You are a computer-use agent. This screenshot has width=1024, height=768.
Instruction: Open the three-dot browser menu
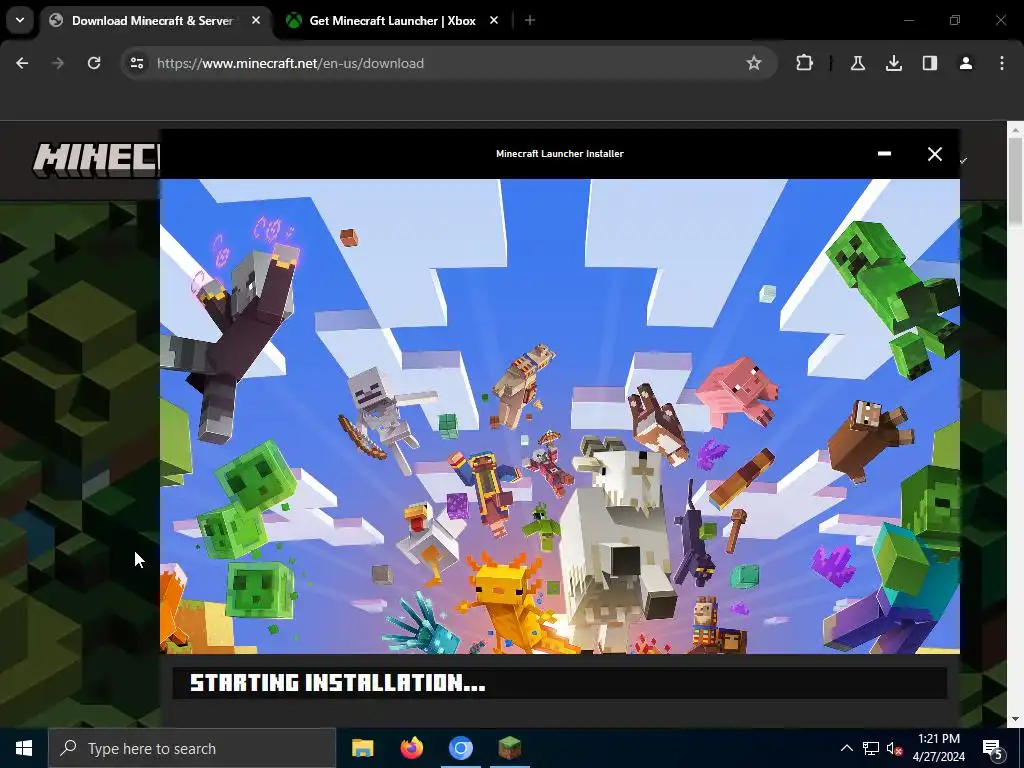[1002, 63]
